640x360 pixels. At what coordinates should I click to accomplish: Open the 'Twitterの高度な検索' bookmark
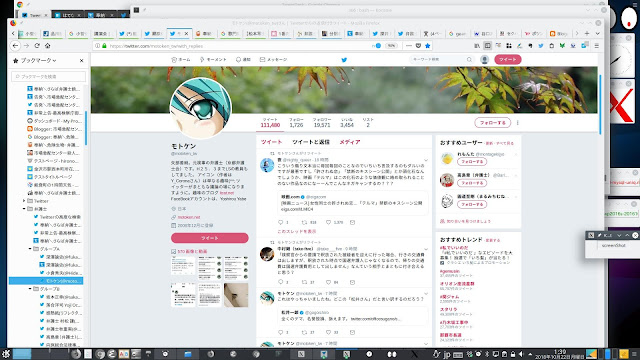pos(58,217)
